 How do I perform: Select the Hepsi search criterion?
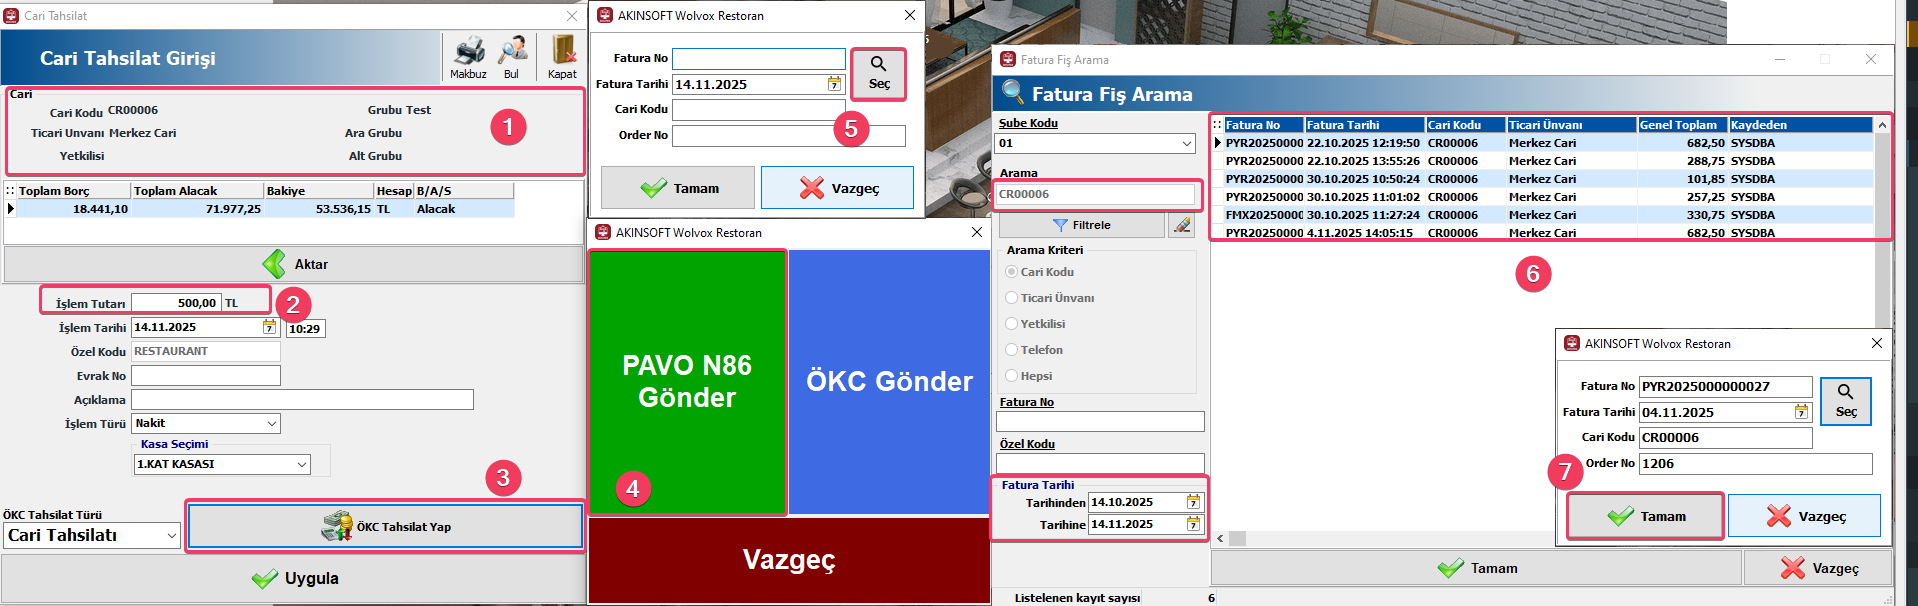pos(1012,376)
